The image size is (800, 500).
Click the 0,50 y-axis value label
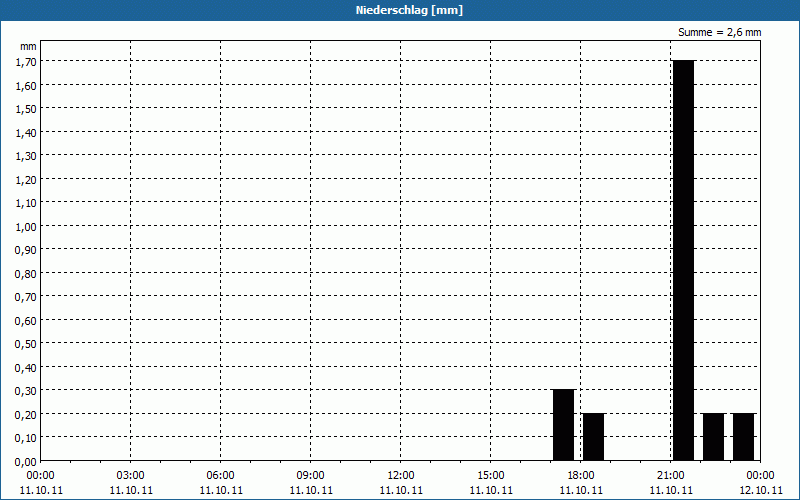[x=26, y=343]
